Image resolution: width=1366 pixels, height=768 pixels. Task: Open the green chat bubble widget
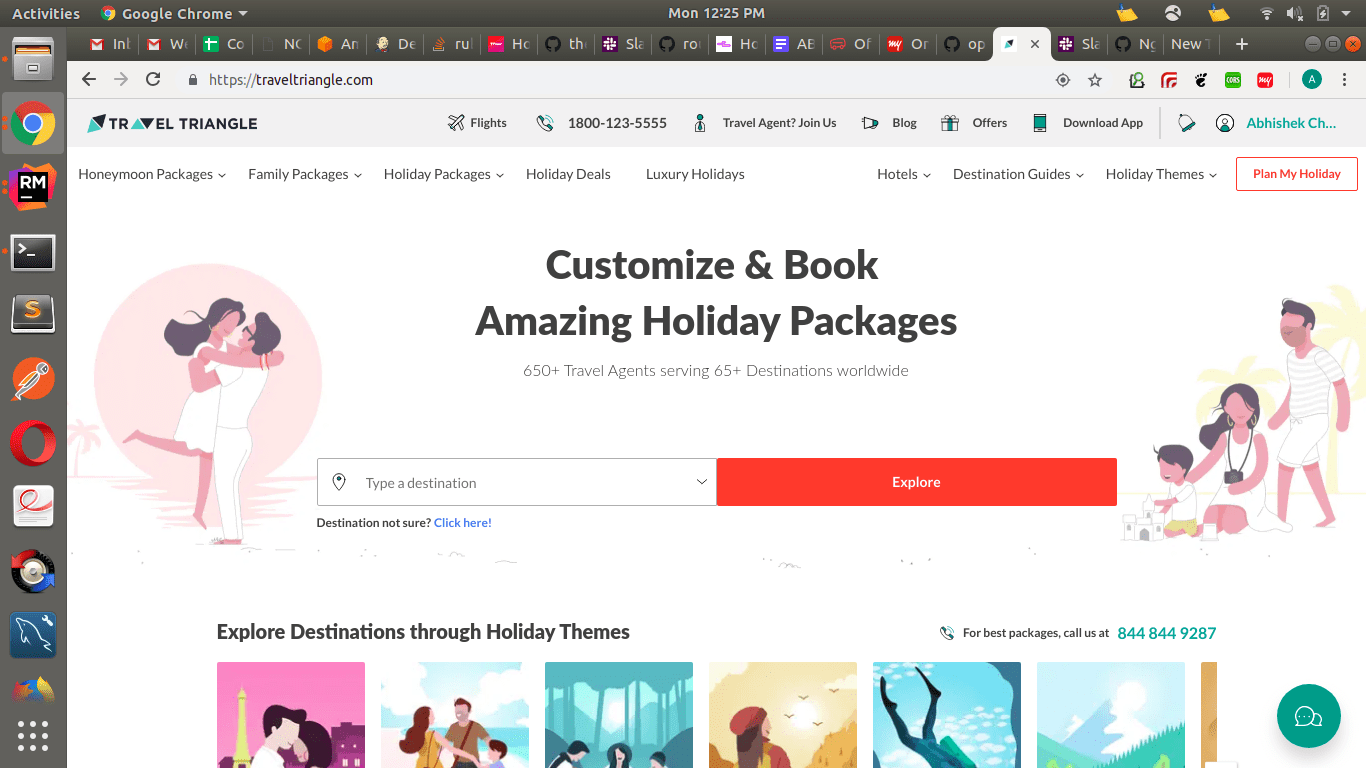click(1308, 716)
